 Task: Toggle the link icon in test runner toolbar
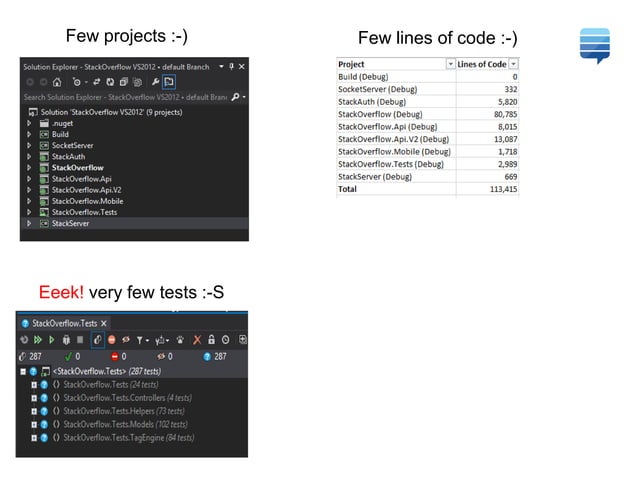pyautogui.click(x=98, y=340)
